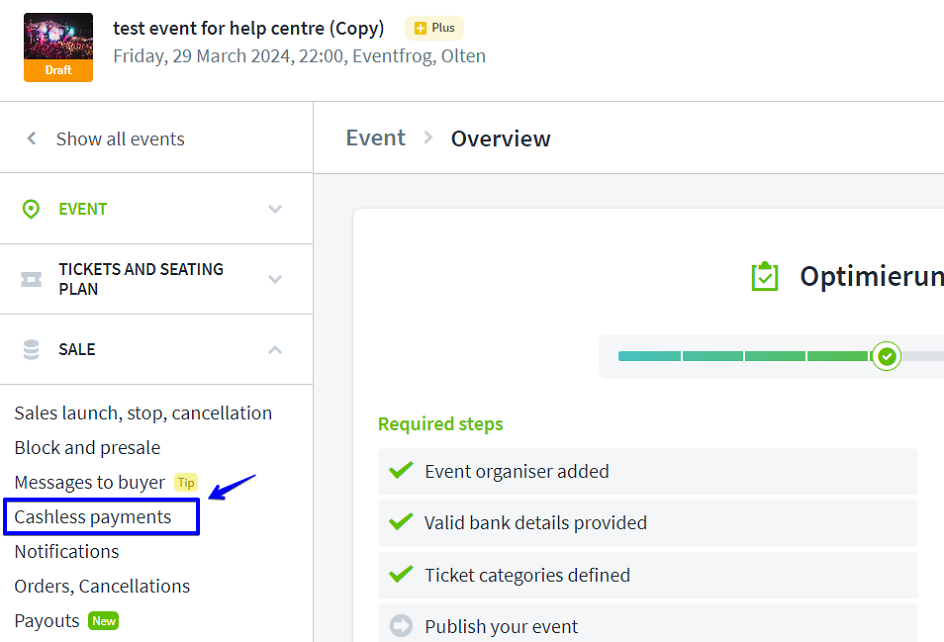
Task: Click the back arrow beside Show all events
Action: (x=32, y=139)
